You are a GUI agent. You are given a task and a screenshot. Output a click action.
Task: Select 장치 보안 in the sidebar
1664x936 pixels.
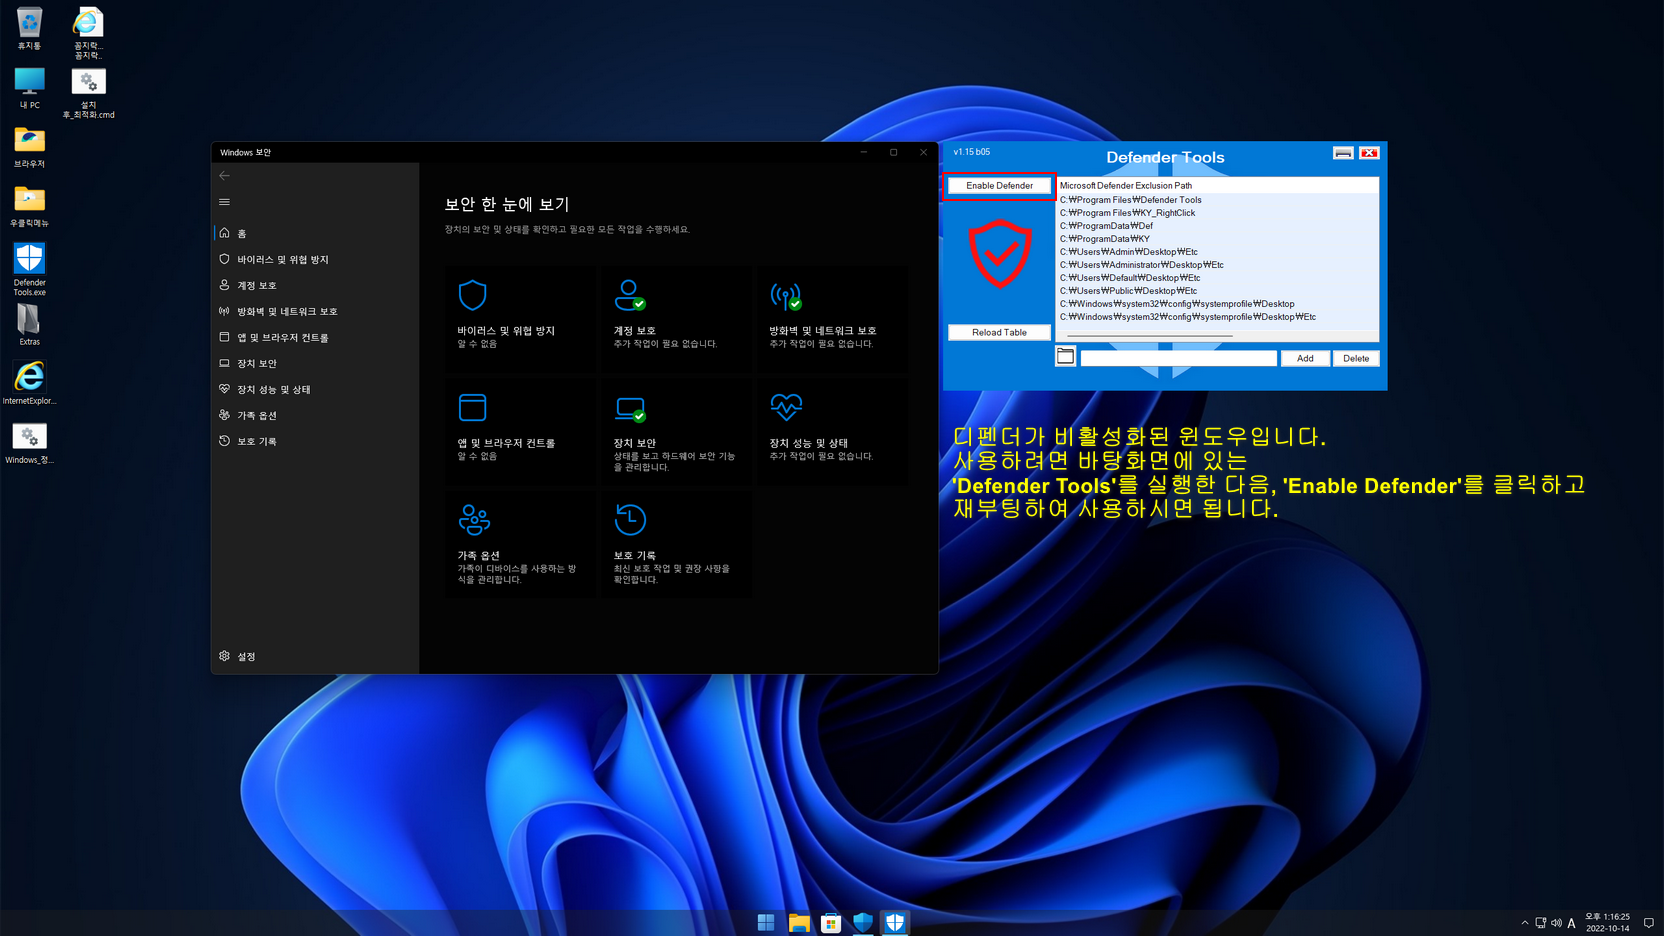pos(315,363)
